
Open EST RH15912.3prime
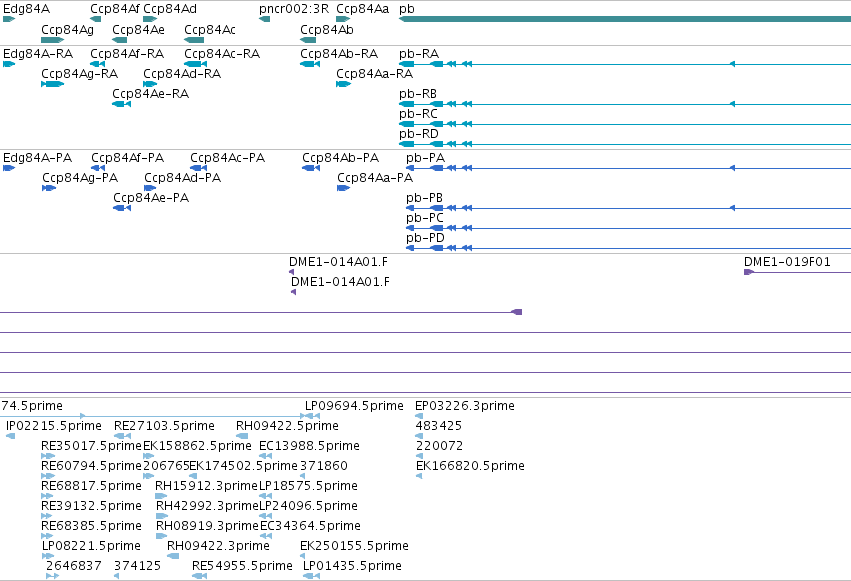pyautogui.click(x=206, y=486)
